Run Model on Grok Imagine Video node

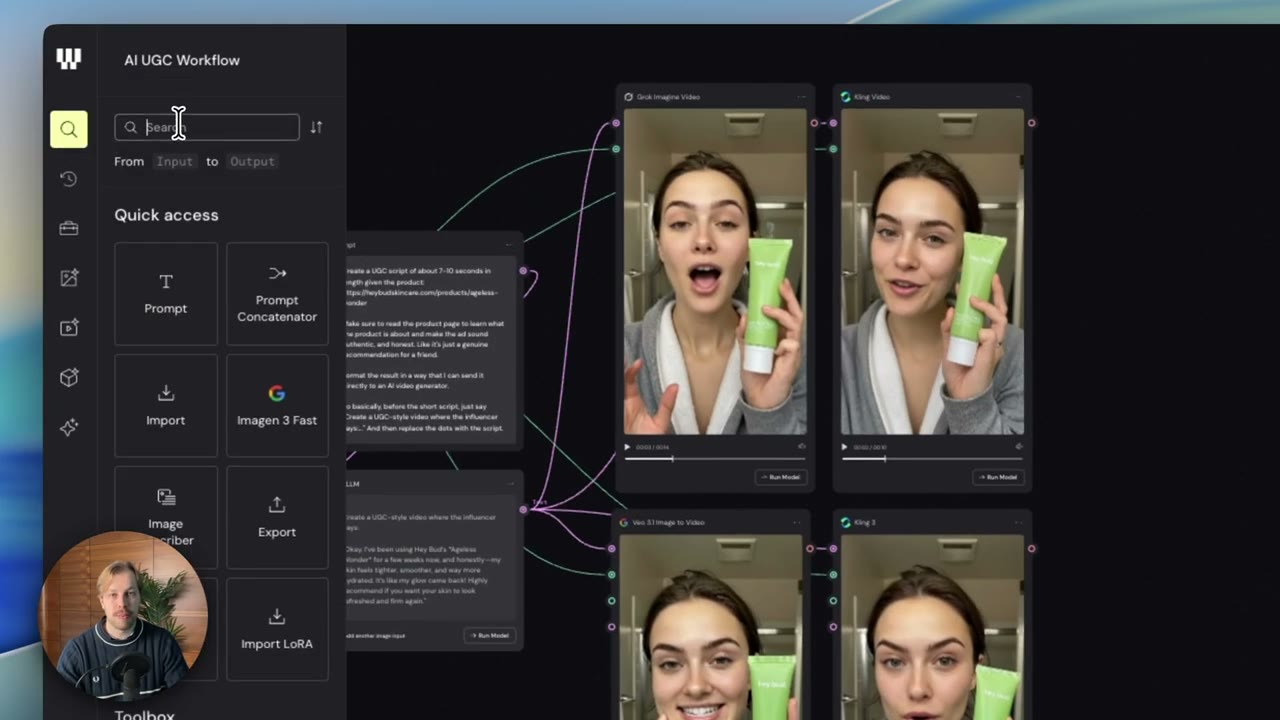click(x=781, y=477)
